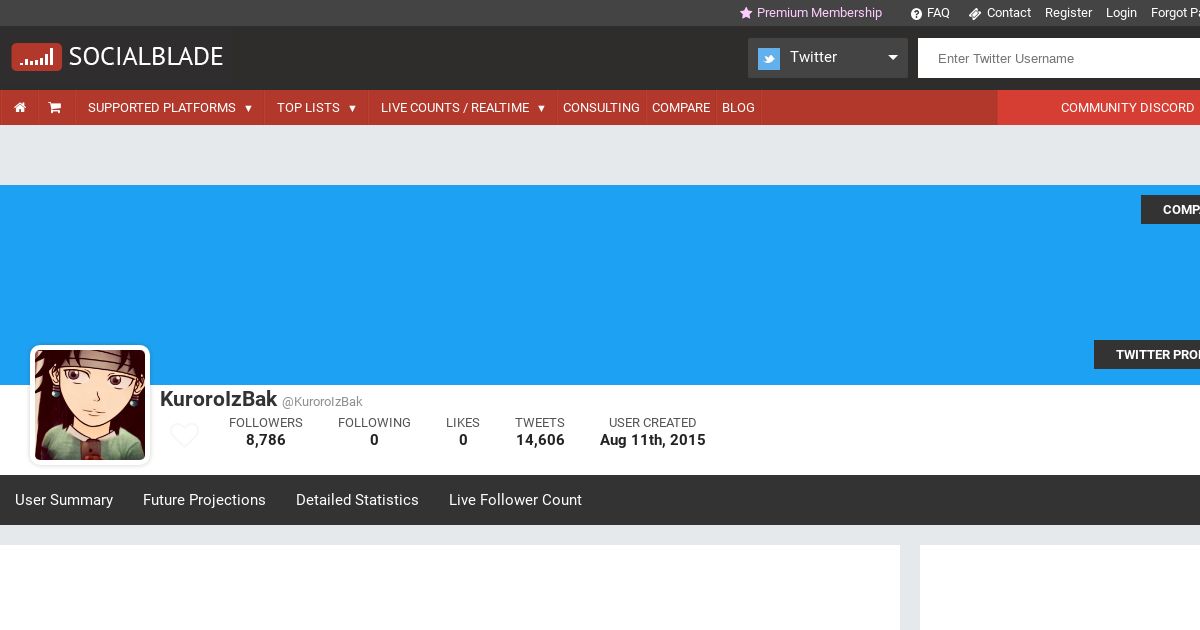Click the Aug 11th, 2015 creation date
This screenshot has height=630, width=1200.
click(653, 440)
